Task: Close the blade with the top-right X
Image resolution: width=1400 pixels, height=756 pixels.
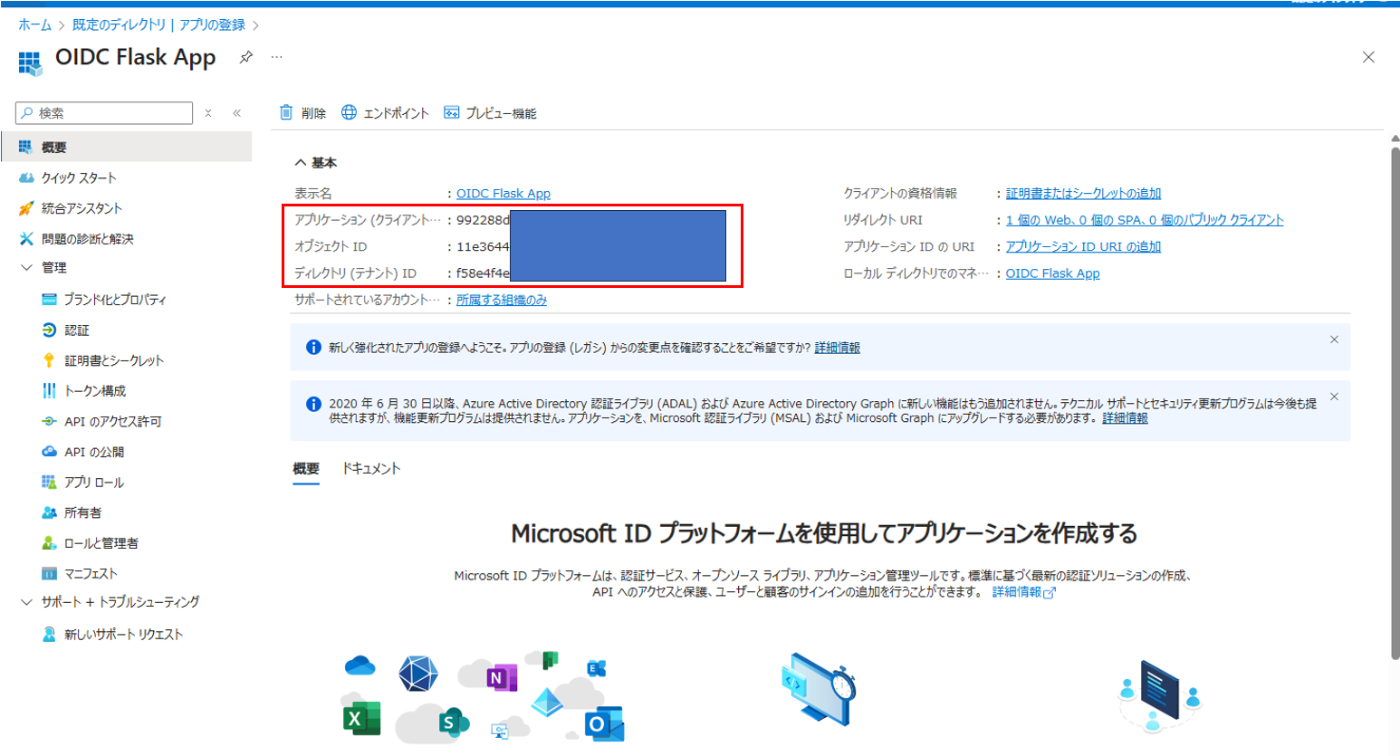Action: point(1368,57)
